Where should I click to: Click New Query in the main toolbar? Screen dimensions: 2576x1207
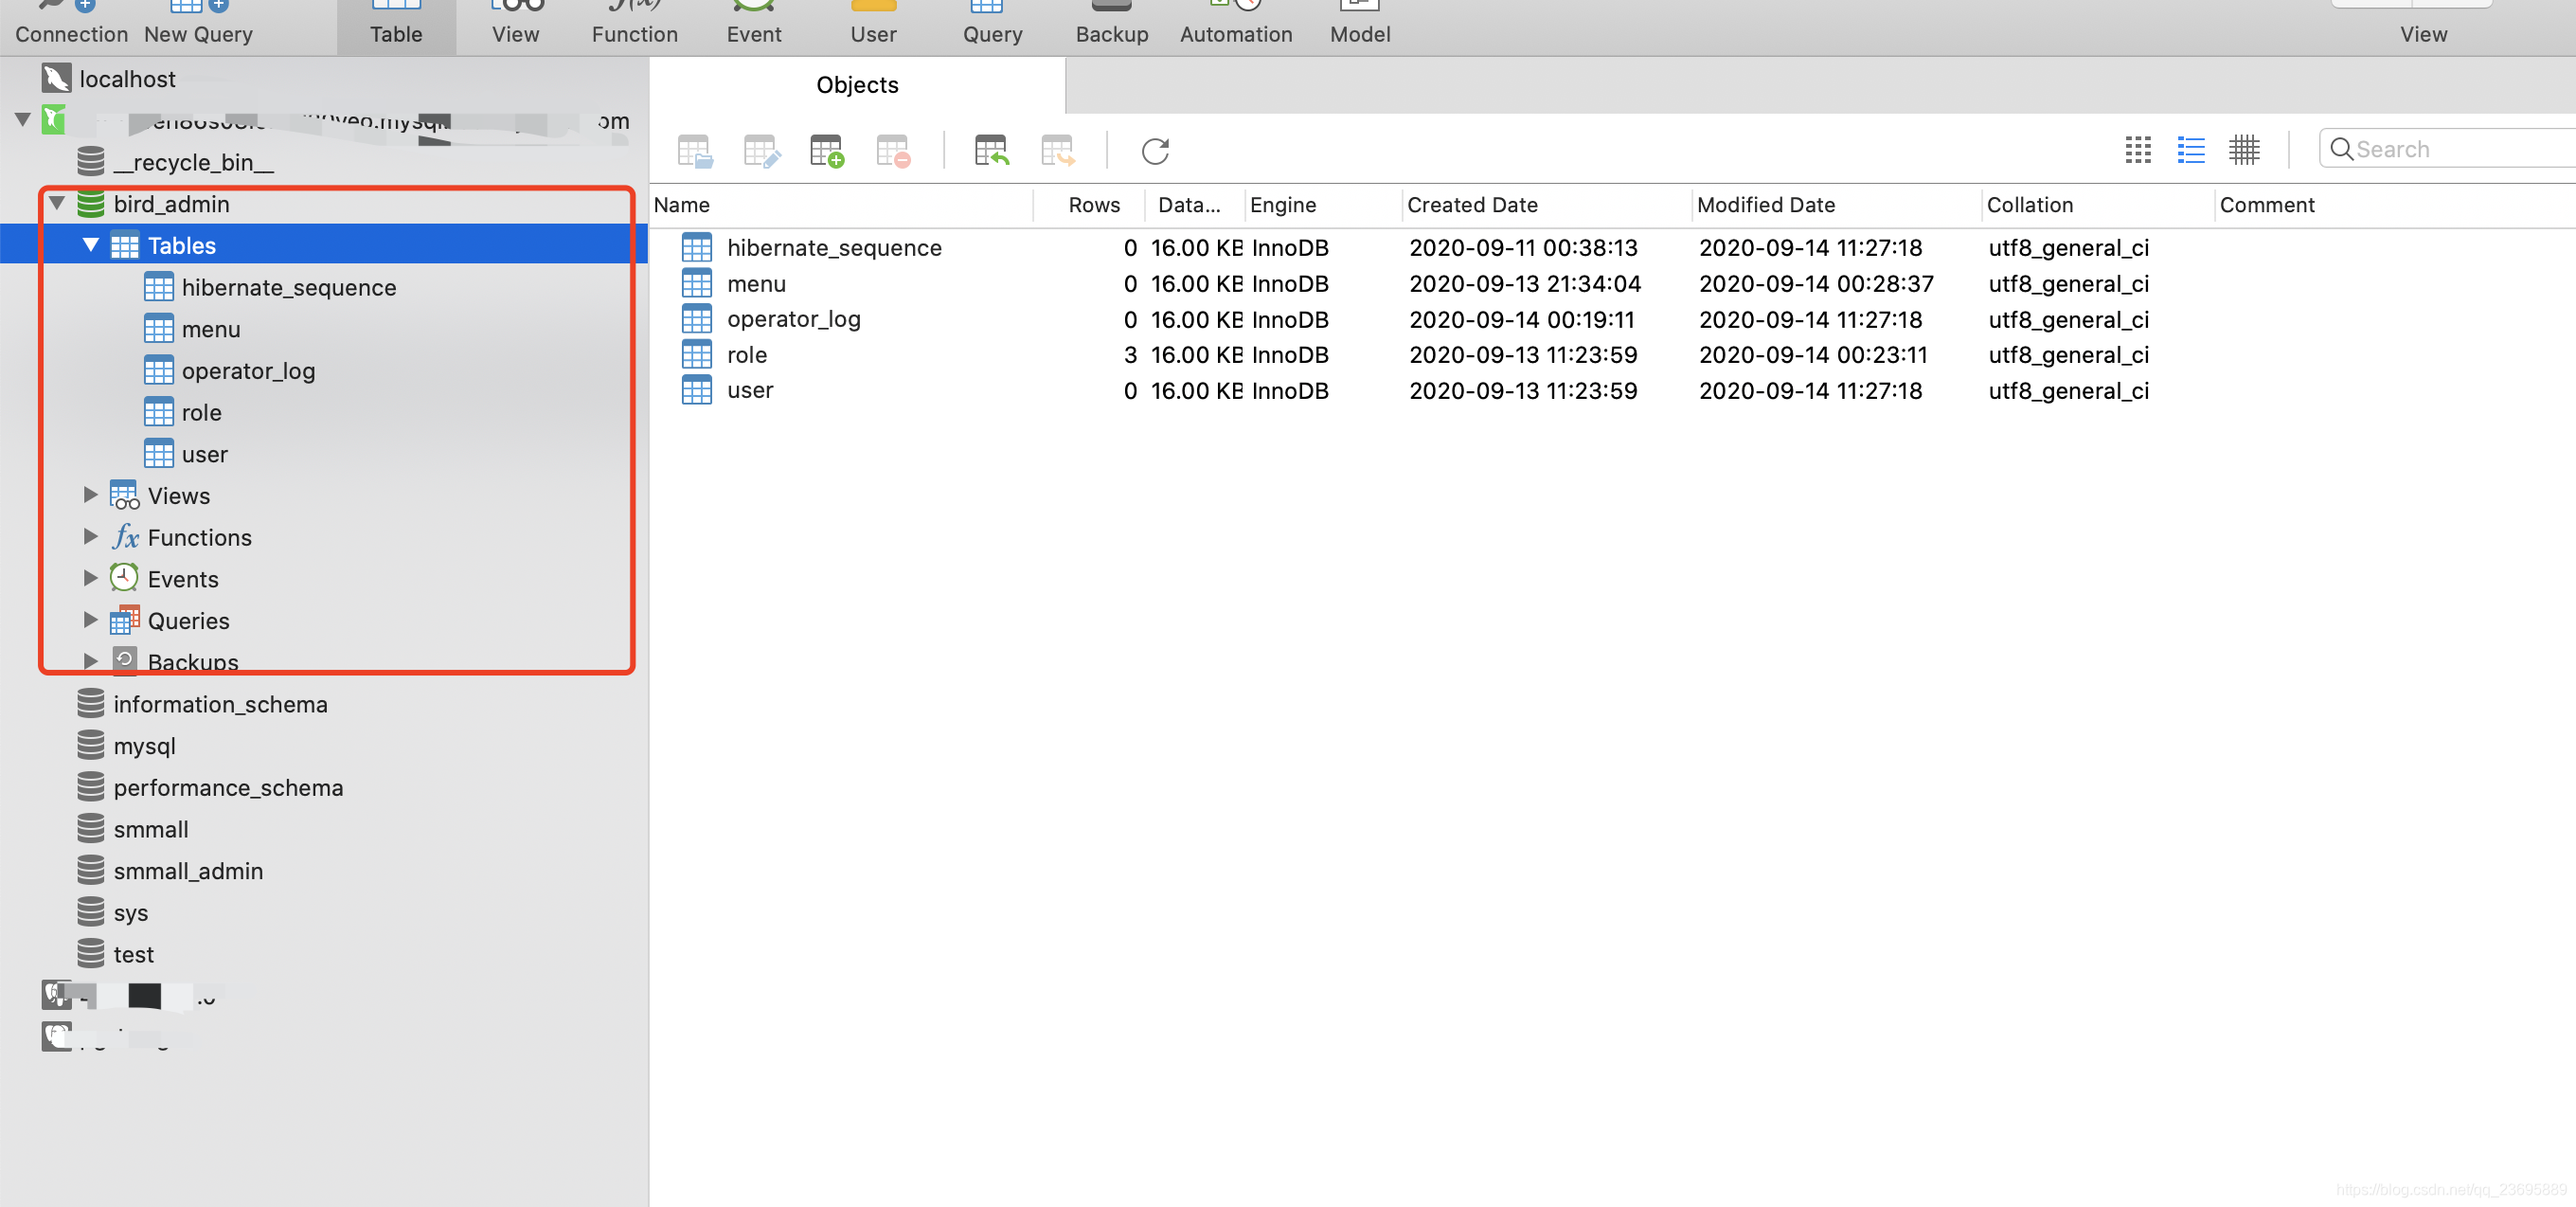pos(198,24)
